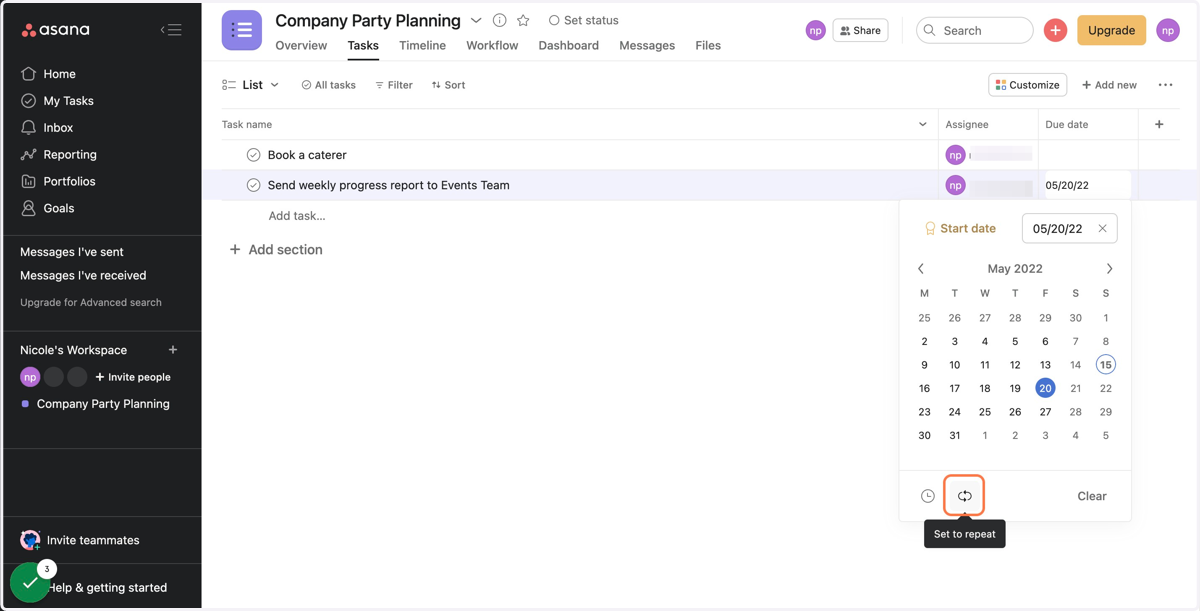Click Invite teammates

(81, 540)
